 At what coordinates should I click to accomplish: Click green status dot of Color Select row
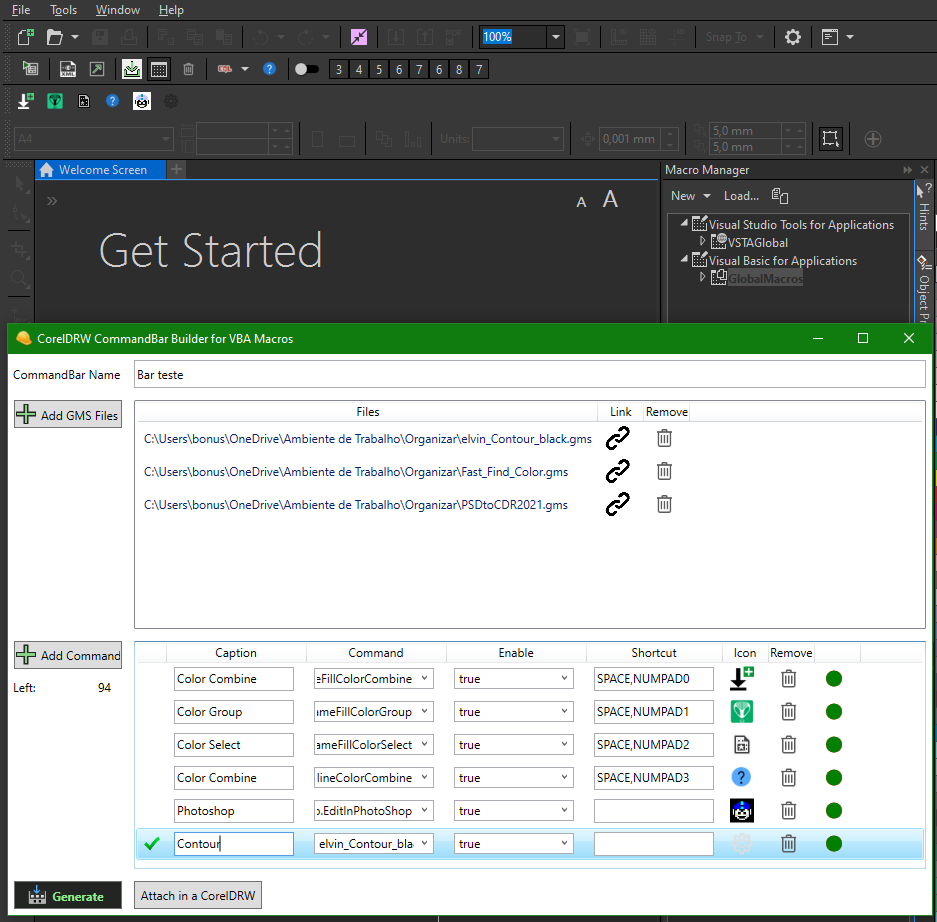pos(834,745)
